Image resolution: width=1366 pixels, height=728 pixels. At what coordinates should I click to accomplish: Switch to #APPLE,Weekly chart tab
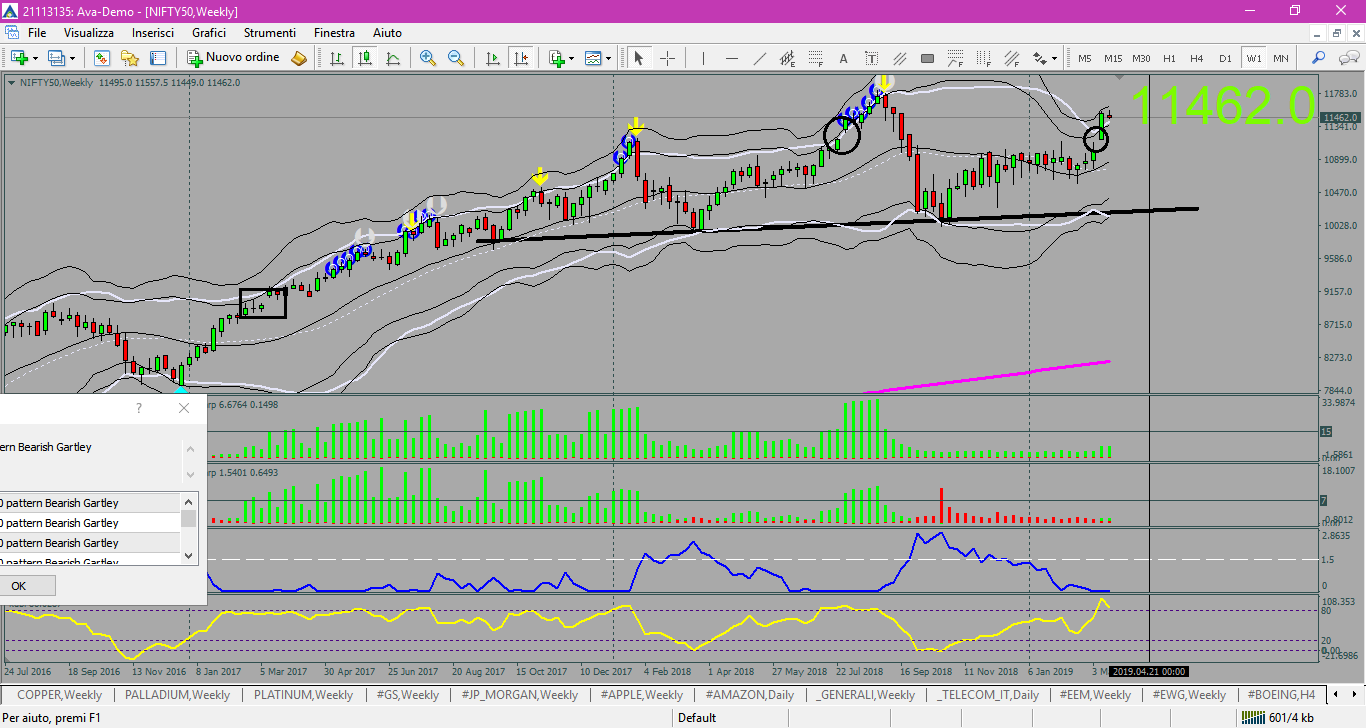pos(641,694)
